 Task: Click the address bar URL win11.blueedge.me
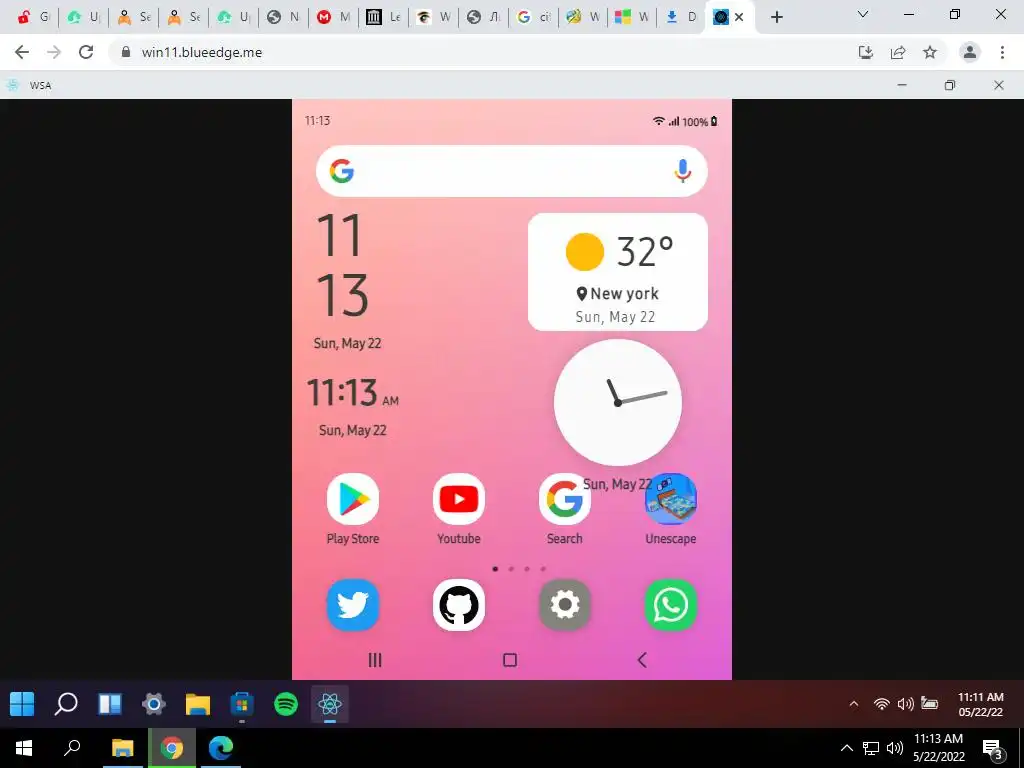coord(202,52)
